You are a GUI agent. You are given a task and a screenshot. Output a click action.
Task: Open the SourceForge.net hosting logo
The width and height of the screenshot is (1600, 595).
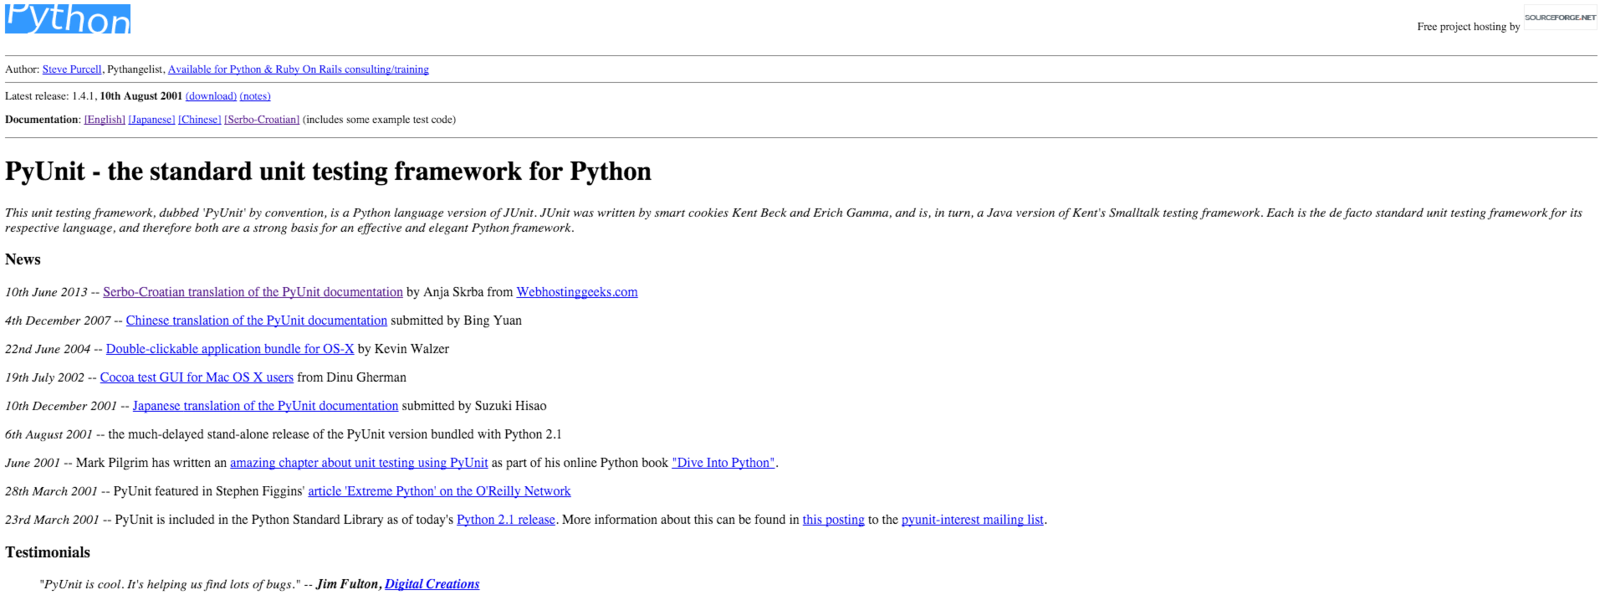coord(1560,17)
